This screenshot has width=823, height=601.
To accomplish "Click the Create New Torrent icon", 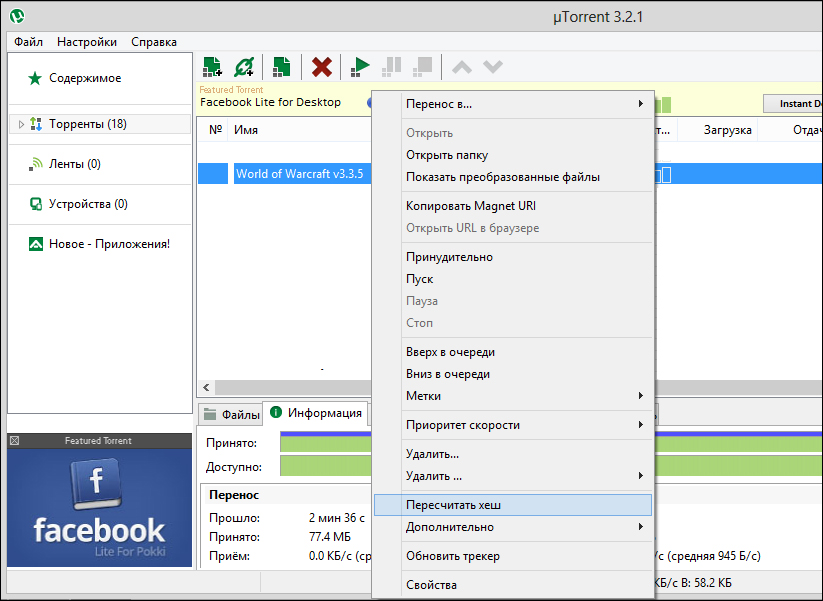I will (x=282, y=67).
